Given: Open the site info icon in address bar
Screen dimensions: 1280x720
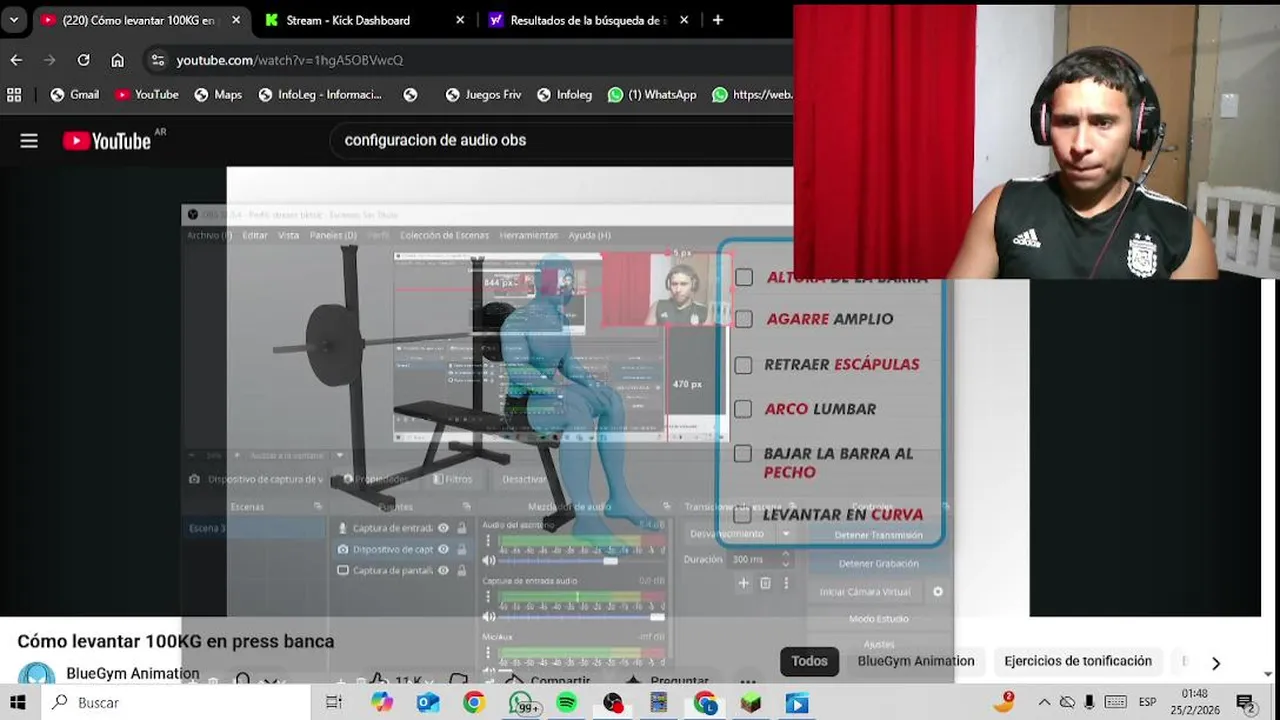Looking at the screenshot, I should coord(157,60).
